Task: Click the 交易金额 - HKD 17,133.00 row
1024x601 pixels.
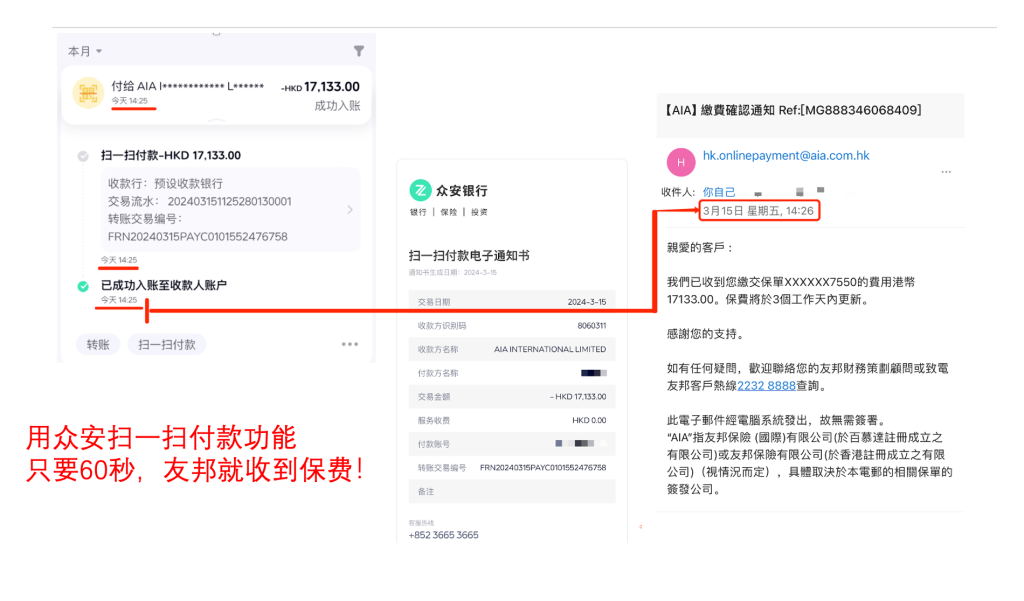Action: point(512,397)
